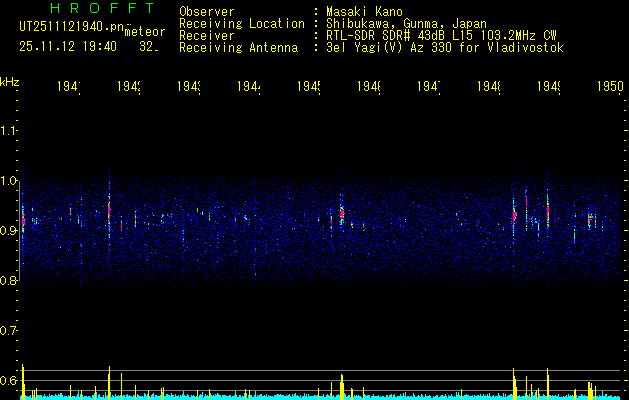The height and width of the screenshot is (400, 629).
Task: Click the red echo streak at 1949
Action: pyautogui.click(x=548, y=209)
